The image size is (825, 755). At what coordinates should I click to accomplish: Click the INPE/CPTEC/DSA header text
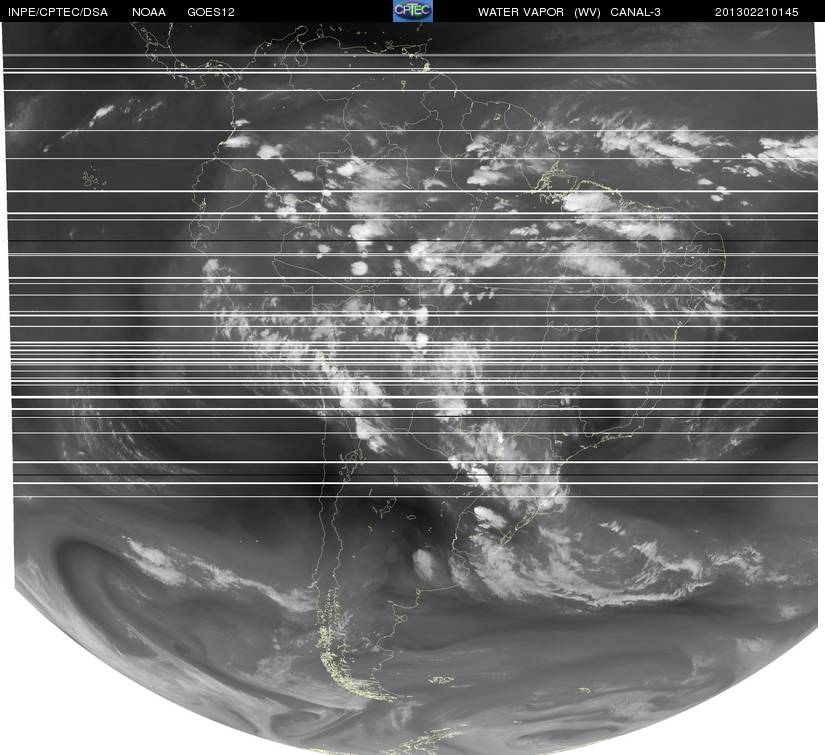58,12
